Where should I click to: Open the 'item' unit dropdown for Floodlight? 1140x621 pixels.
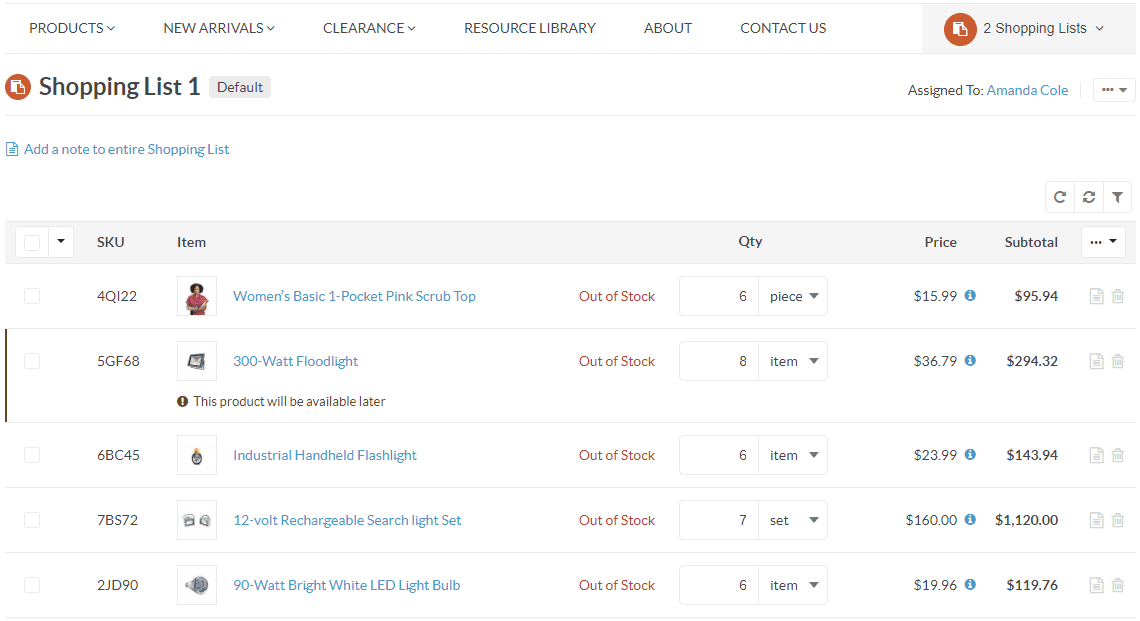pos(793,361)
